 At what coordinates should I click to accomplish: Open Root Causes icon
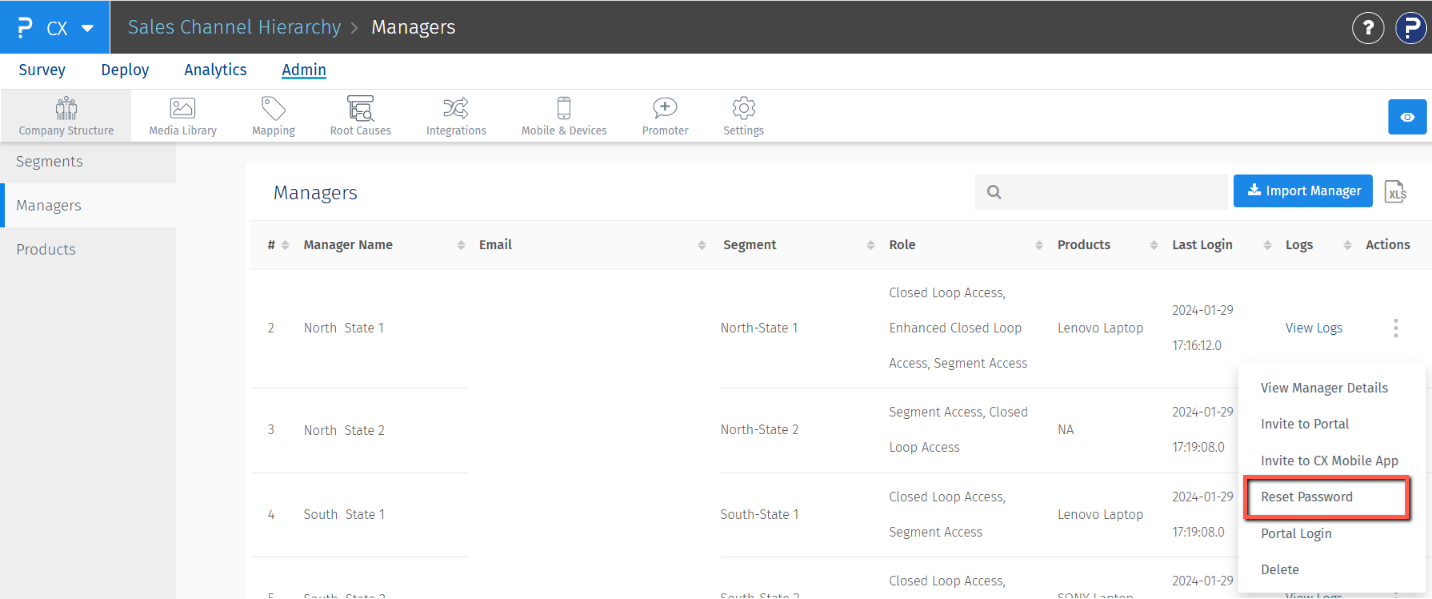point(360,109)
